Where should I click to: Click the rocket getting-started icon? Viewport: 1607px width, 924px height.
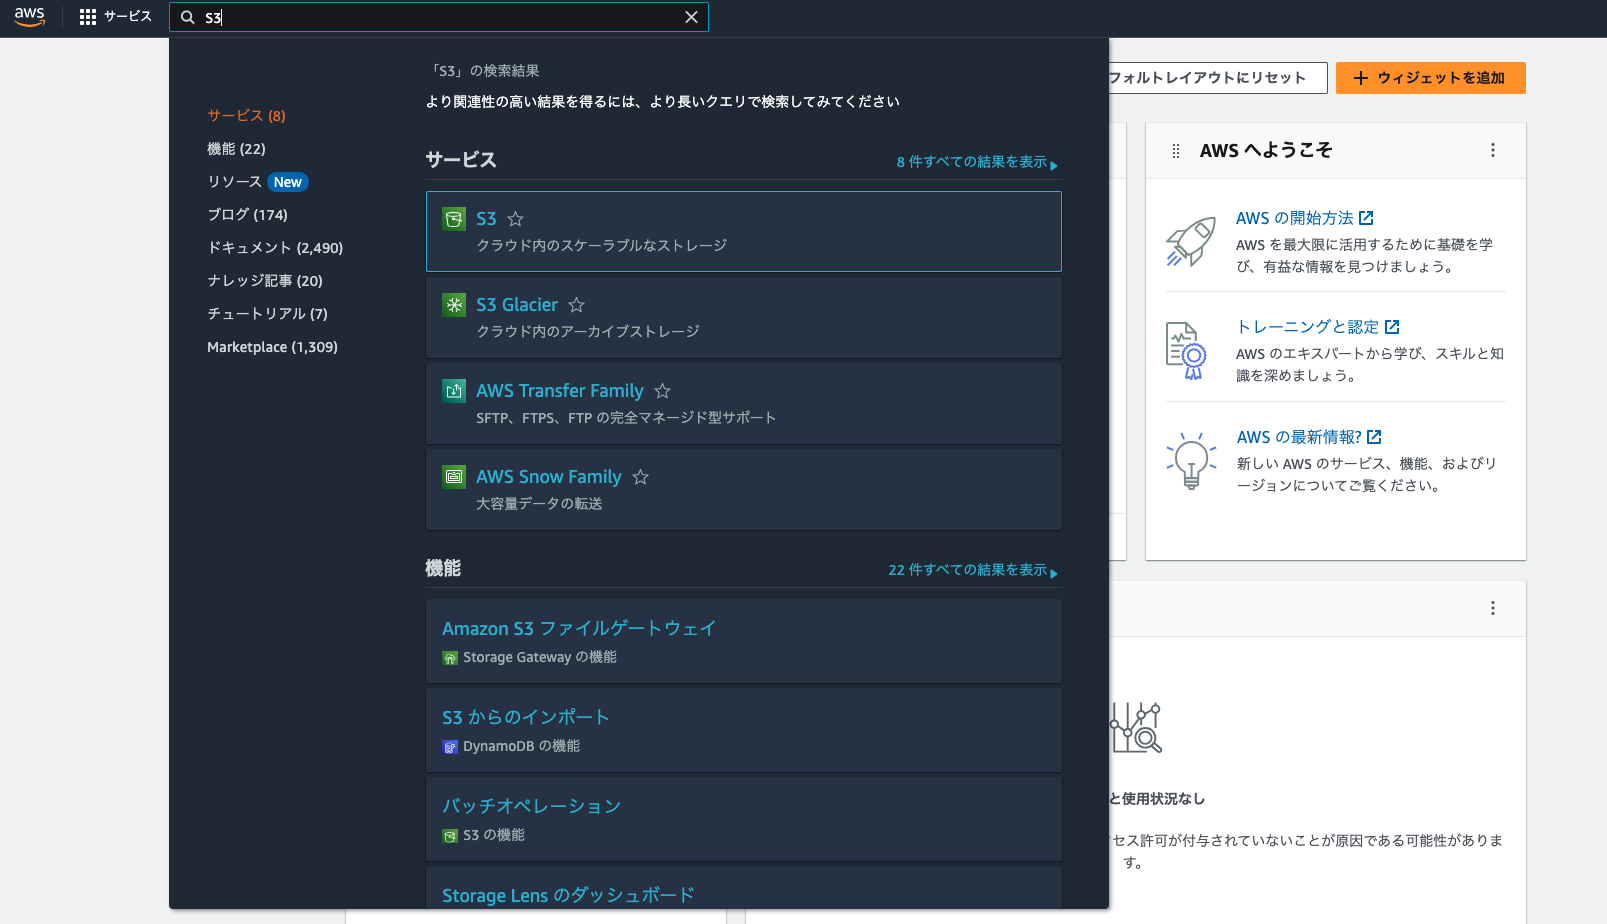tap(1190, 241)
